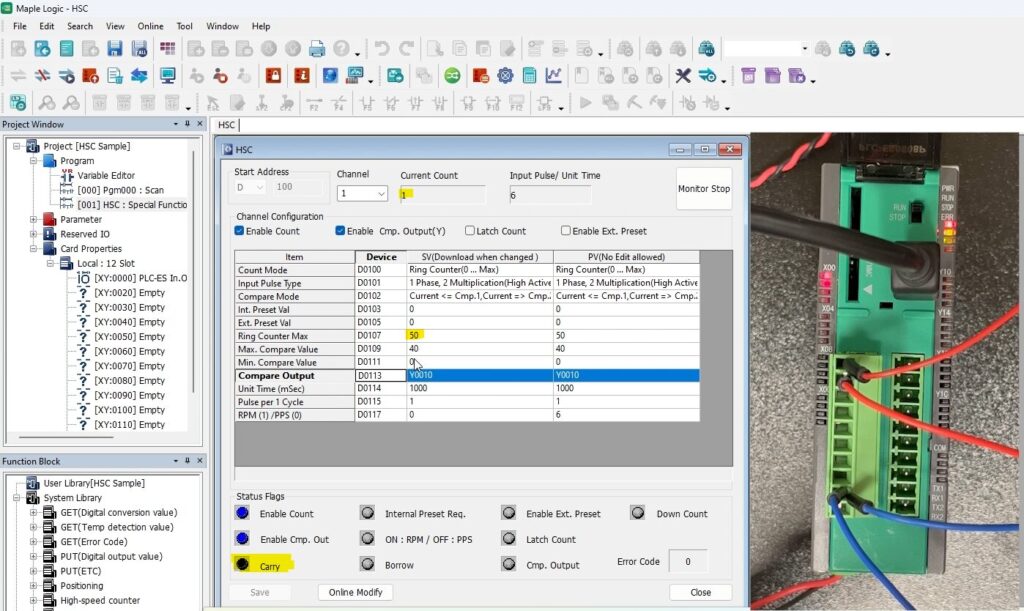Viewport: 1024px width, 611px height.
Task: Enable the Latch Count checkbox
Action: [x=470, y=230]
